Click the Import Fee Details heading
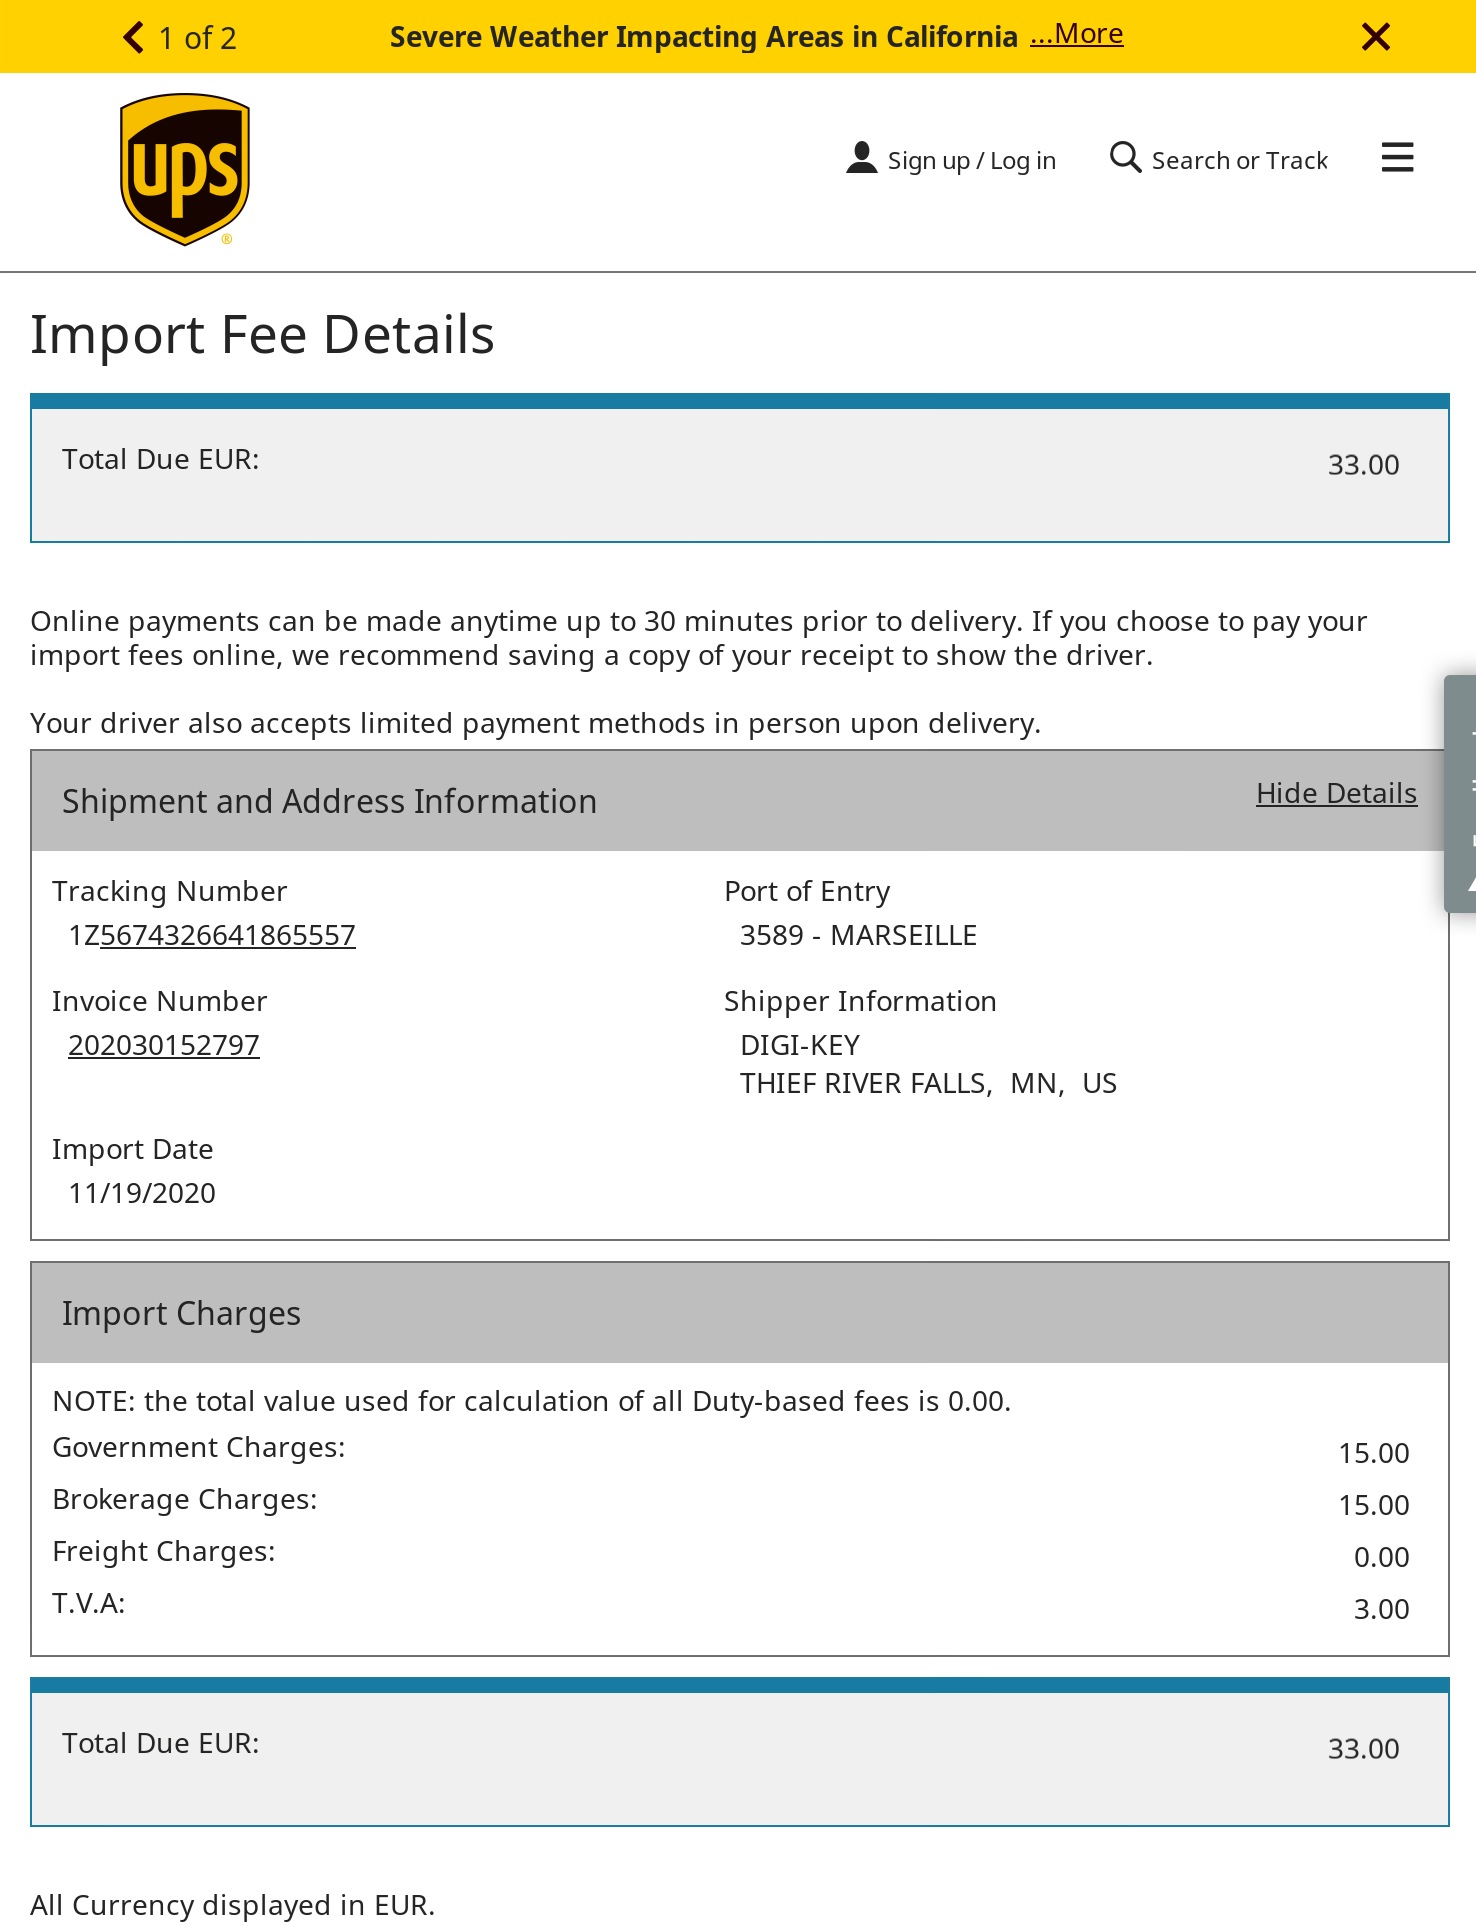This screenshot has width=1476, height=1926. tap(262, 334)
